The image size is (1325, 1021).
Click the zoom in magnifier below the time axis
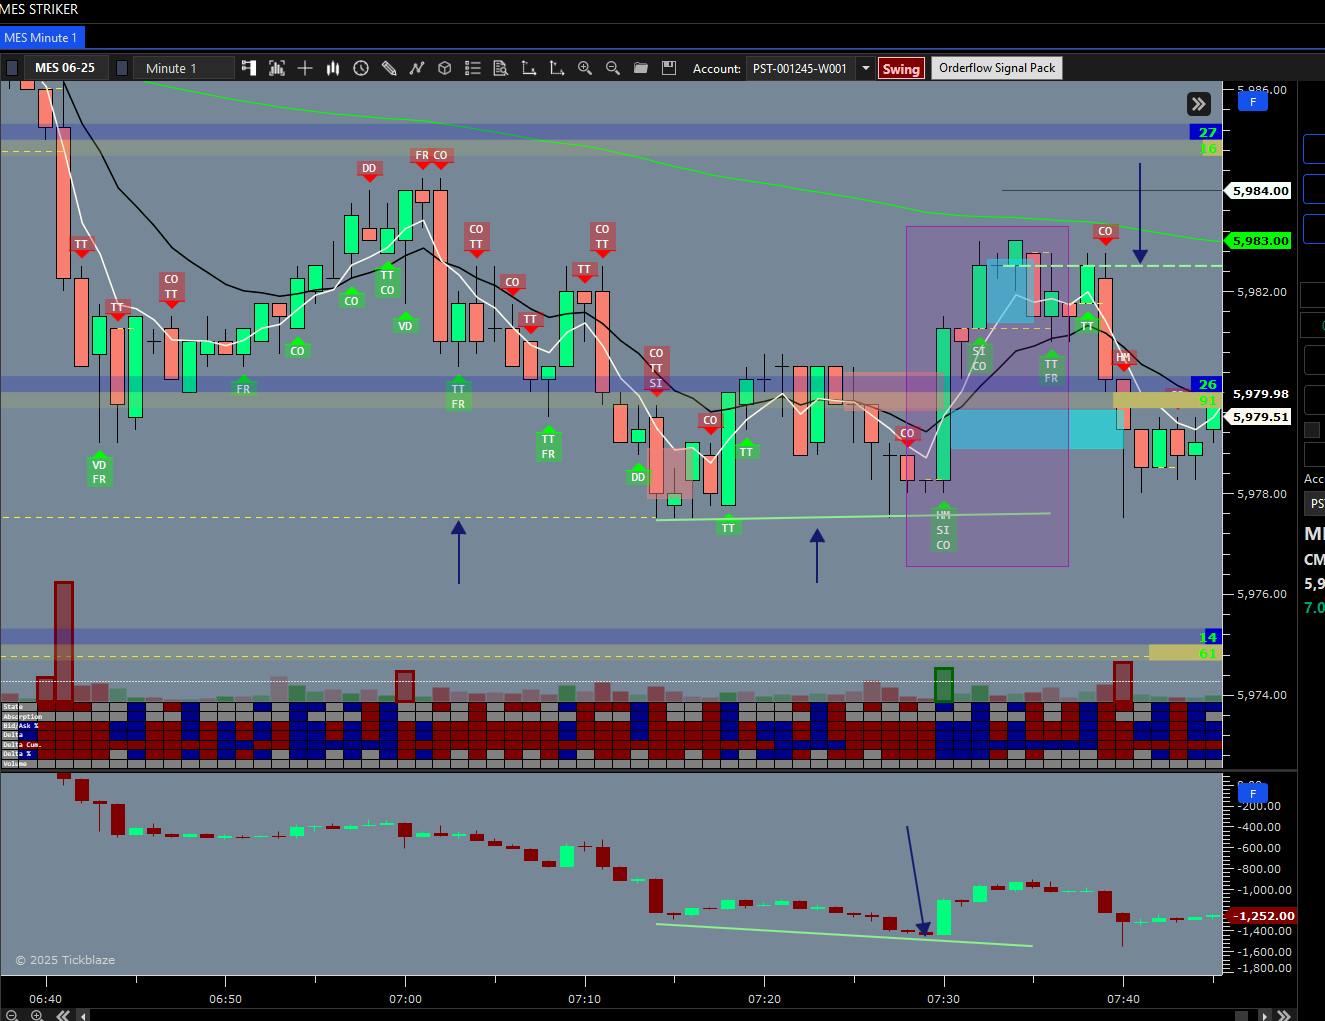coord(37,1015)
